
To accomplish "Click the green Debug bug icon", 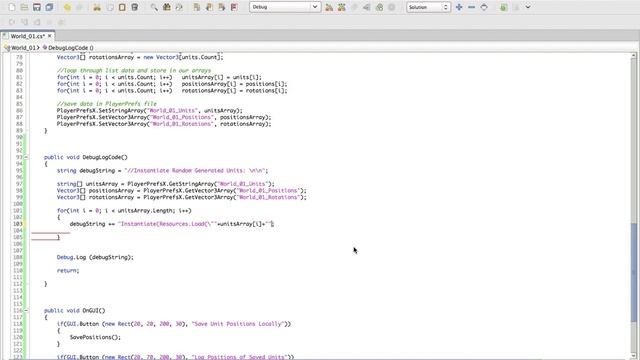I will coord(380,7).
